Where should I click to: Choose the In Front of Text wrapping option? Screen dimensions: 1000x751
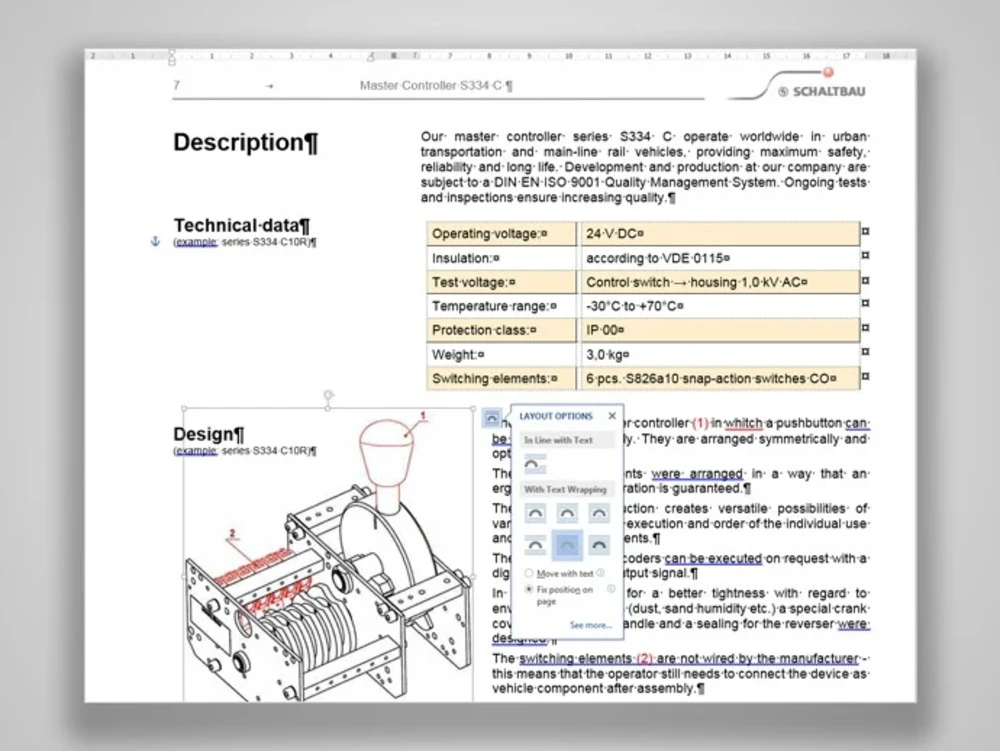click(x=598, y=545)
